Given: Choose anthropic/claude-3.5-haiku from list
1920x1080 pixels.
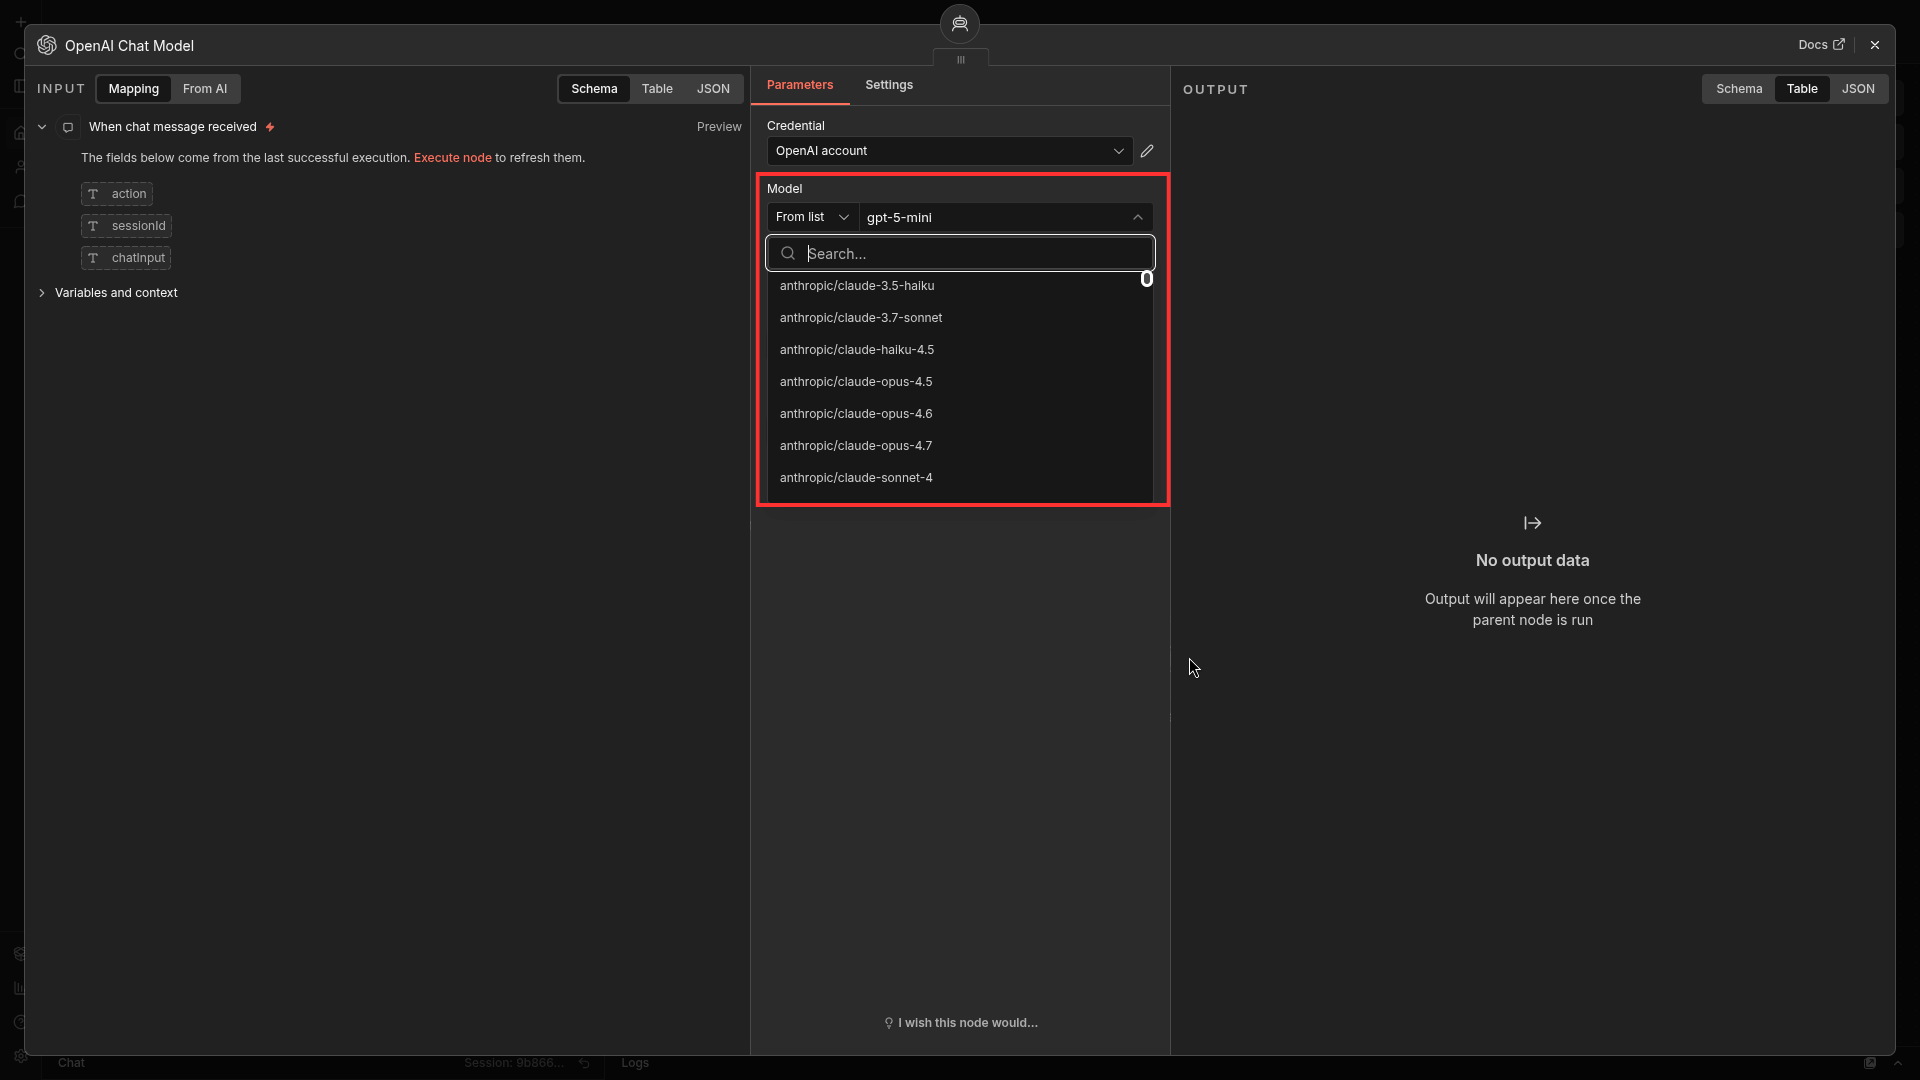Looking at the screenshot, I should [x=960, y=286].
